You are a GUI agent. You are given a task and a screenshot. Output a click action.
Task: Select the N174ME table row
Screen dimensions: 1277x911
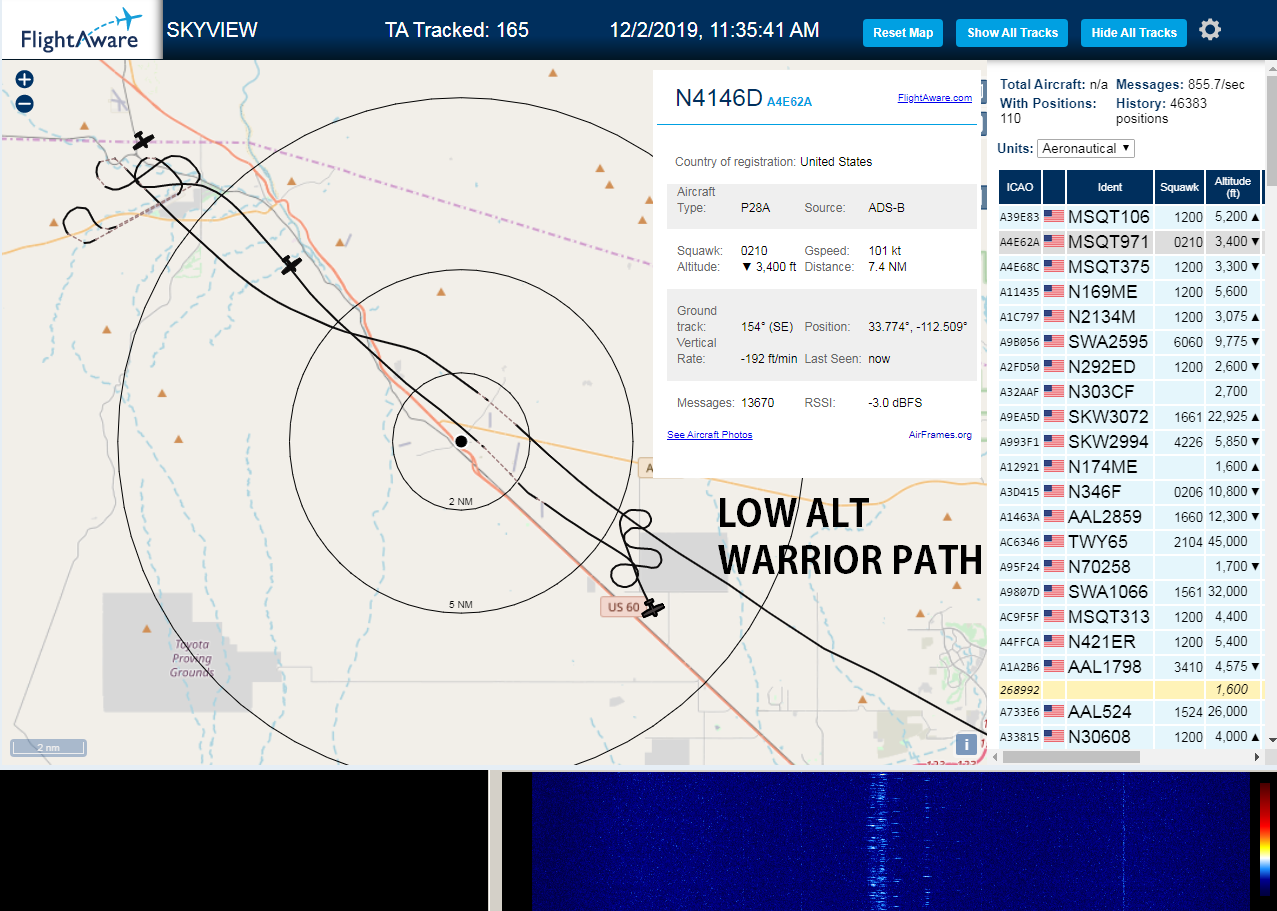point(1130,466)
